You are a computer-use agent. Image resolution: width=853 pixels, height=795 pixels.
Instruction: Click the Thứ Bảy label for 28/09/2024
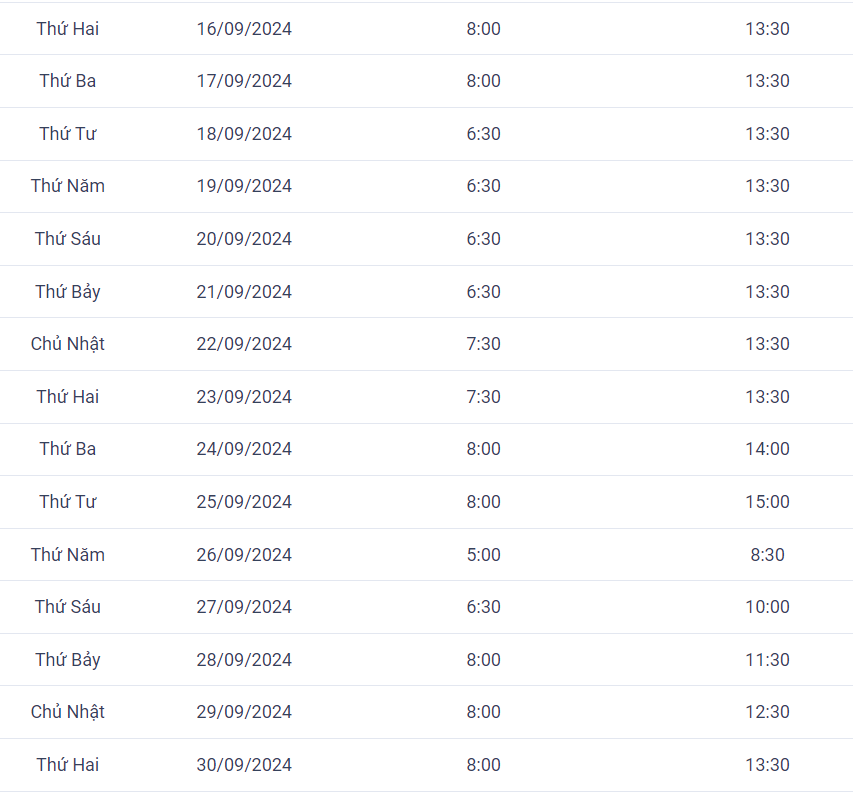(x=67, y=660)
